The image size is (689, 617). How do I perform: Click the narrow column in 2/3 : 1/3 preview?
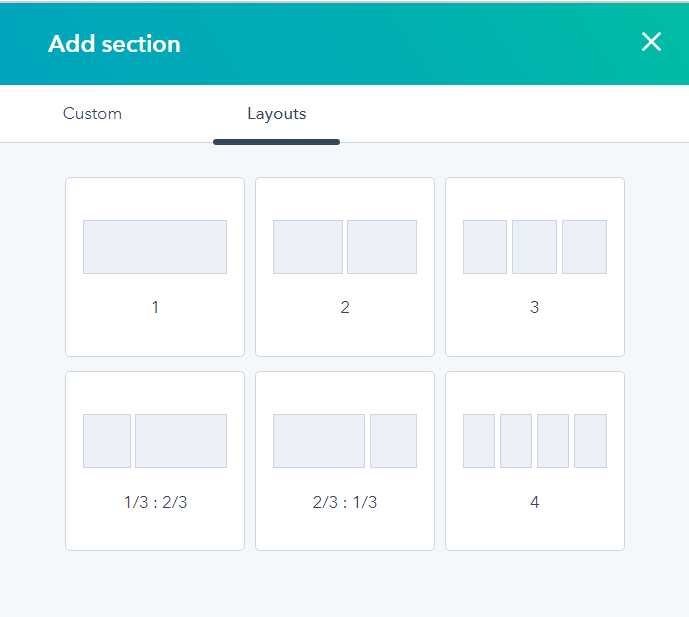(x=393, y=441)
